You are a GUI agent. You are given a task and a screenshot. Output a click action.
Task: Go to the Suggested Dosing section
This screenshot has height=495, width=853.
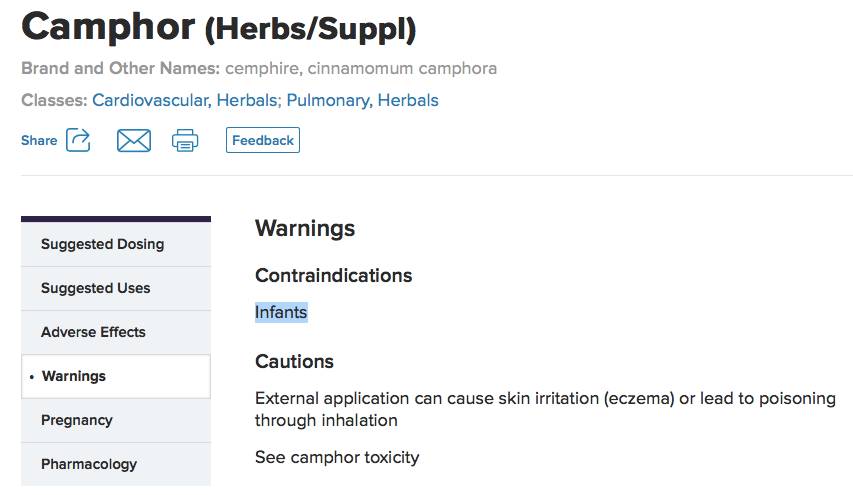tap(102, 244)
